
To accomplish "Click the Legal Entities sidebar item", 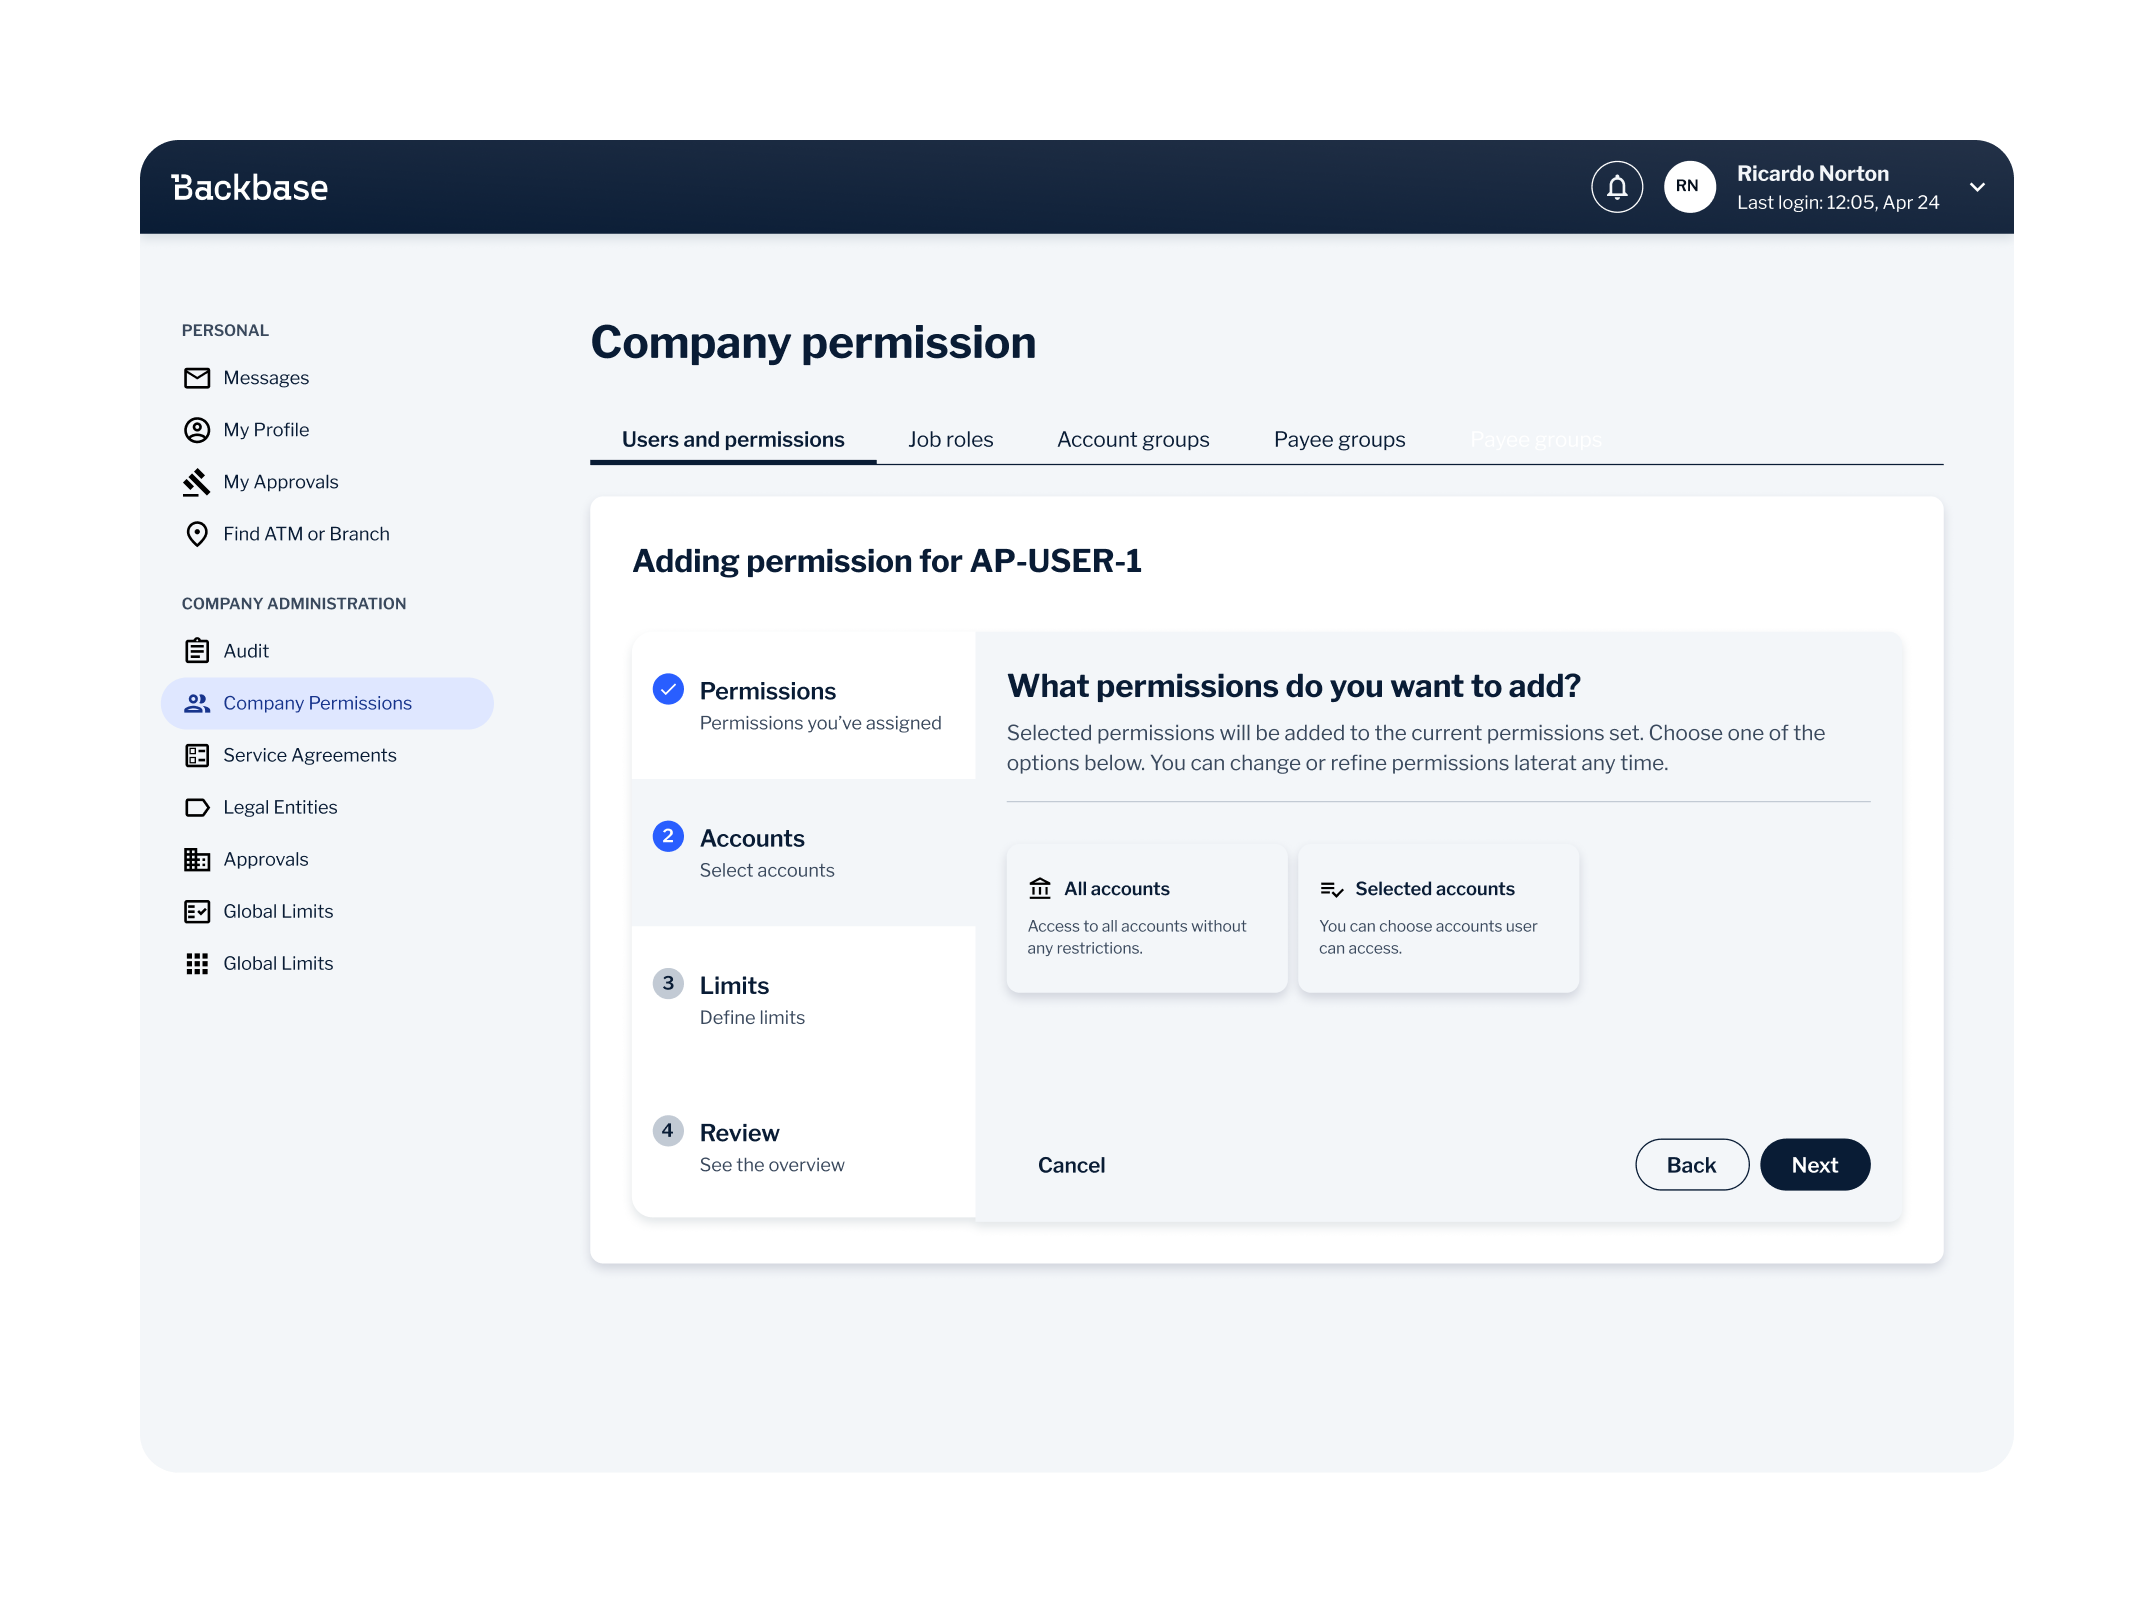I will tap(280, 806).
